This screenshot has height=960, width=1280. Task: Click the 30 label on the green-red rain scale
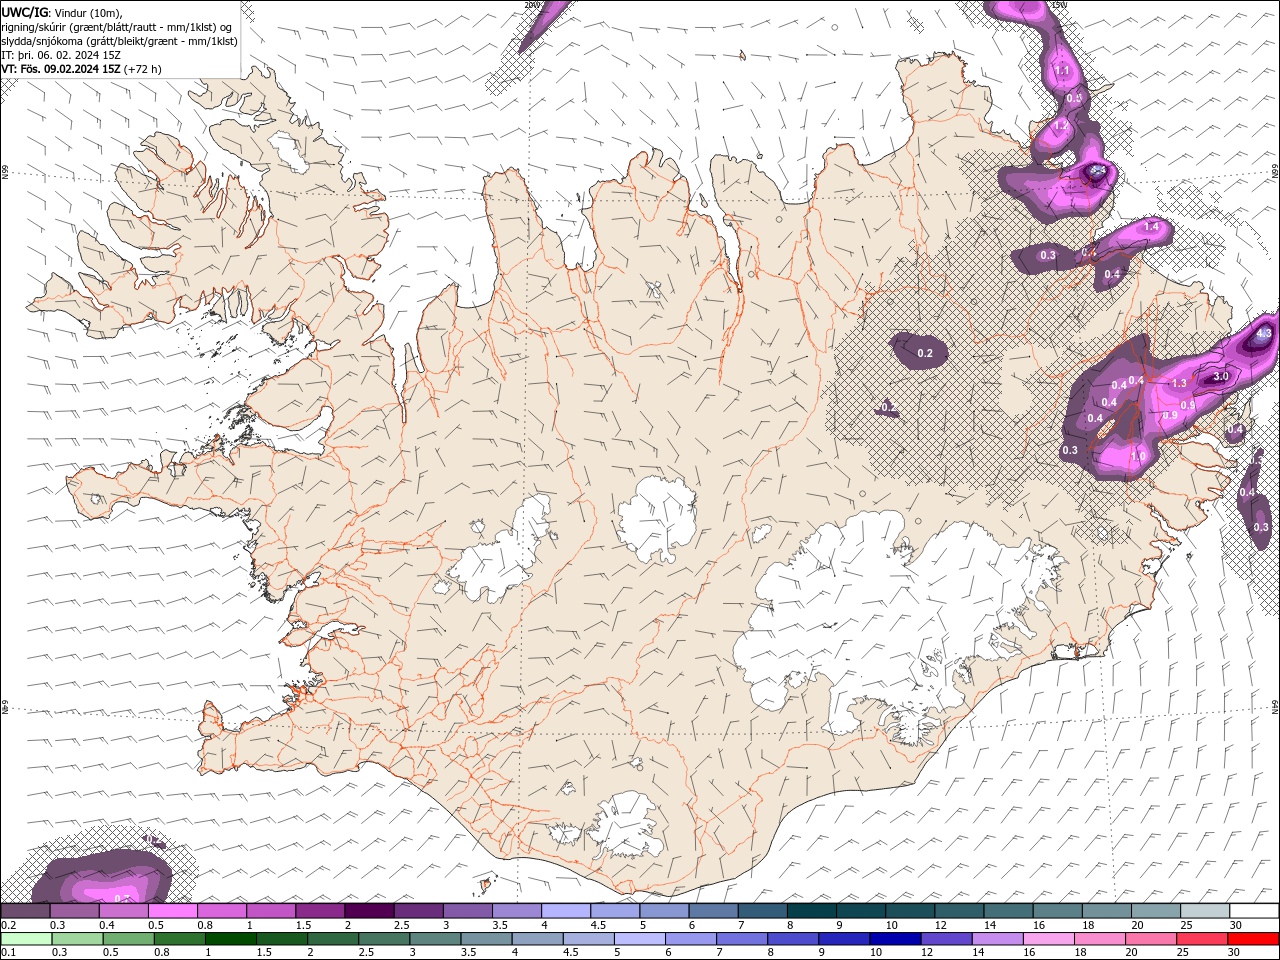(1234, 952)
